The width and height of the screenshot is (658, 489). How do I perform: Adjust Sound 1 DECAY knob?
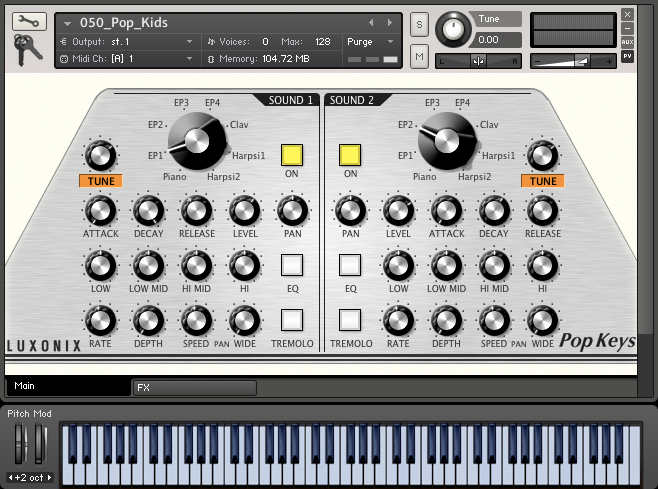click(x=148, y=211)
